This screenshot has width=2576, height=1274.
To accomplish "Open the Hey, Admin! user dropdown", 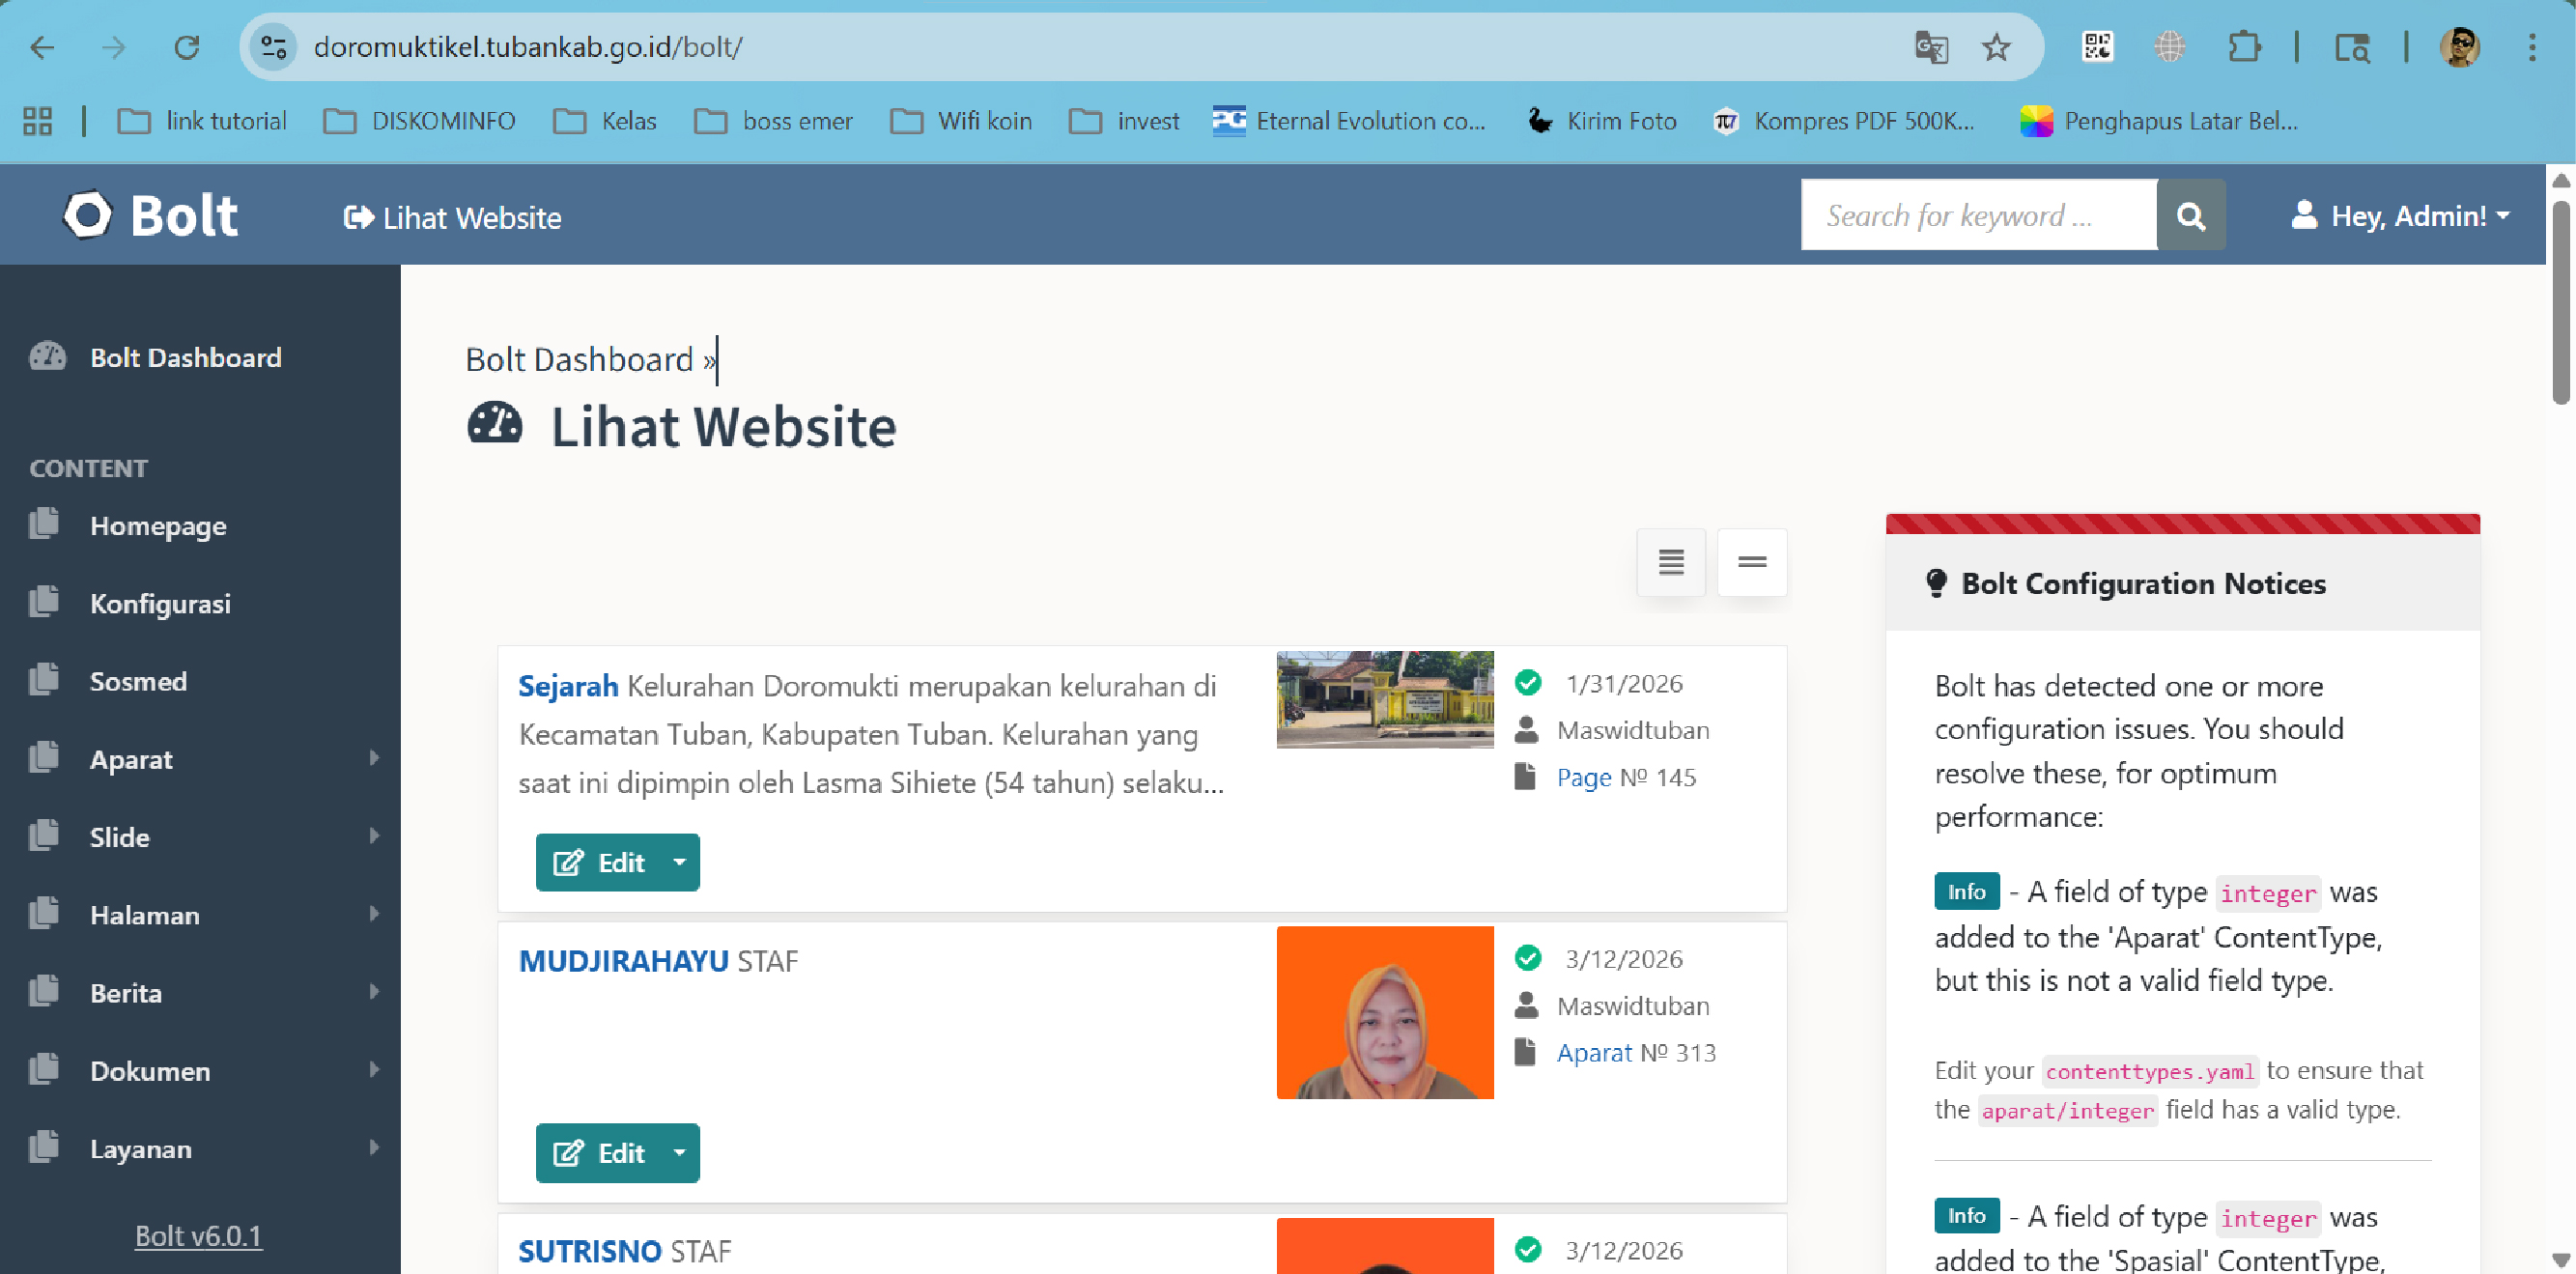I will [2400, 216].
